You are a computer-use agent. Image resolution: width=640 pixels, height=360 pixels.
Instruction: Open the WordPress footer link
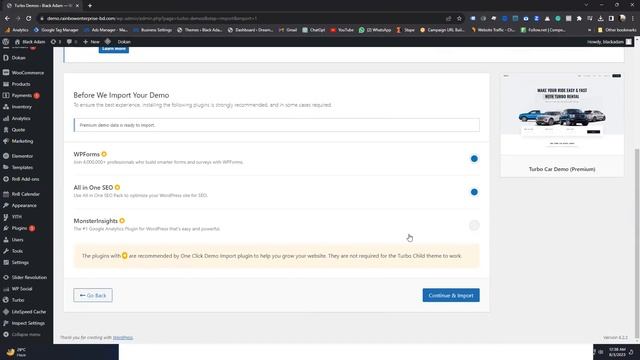click(x=123, y=338)
